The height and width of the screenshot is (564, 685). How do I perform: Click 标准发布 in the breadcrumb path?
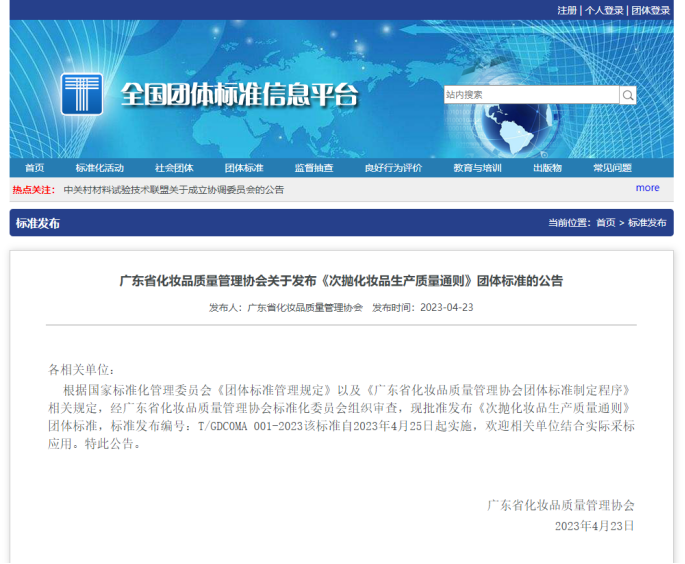tap(647, 223)
